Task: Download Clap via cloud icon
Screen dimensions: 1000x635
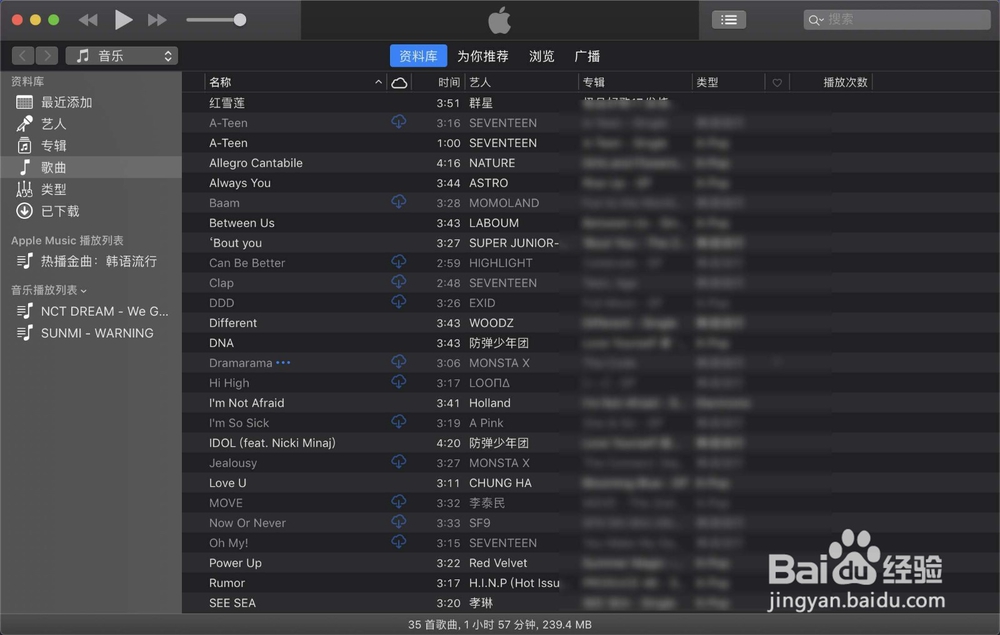Action: click(x=399, y=281)
